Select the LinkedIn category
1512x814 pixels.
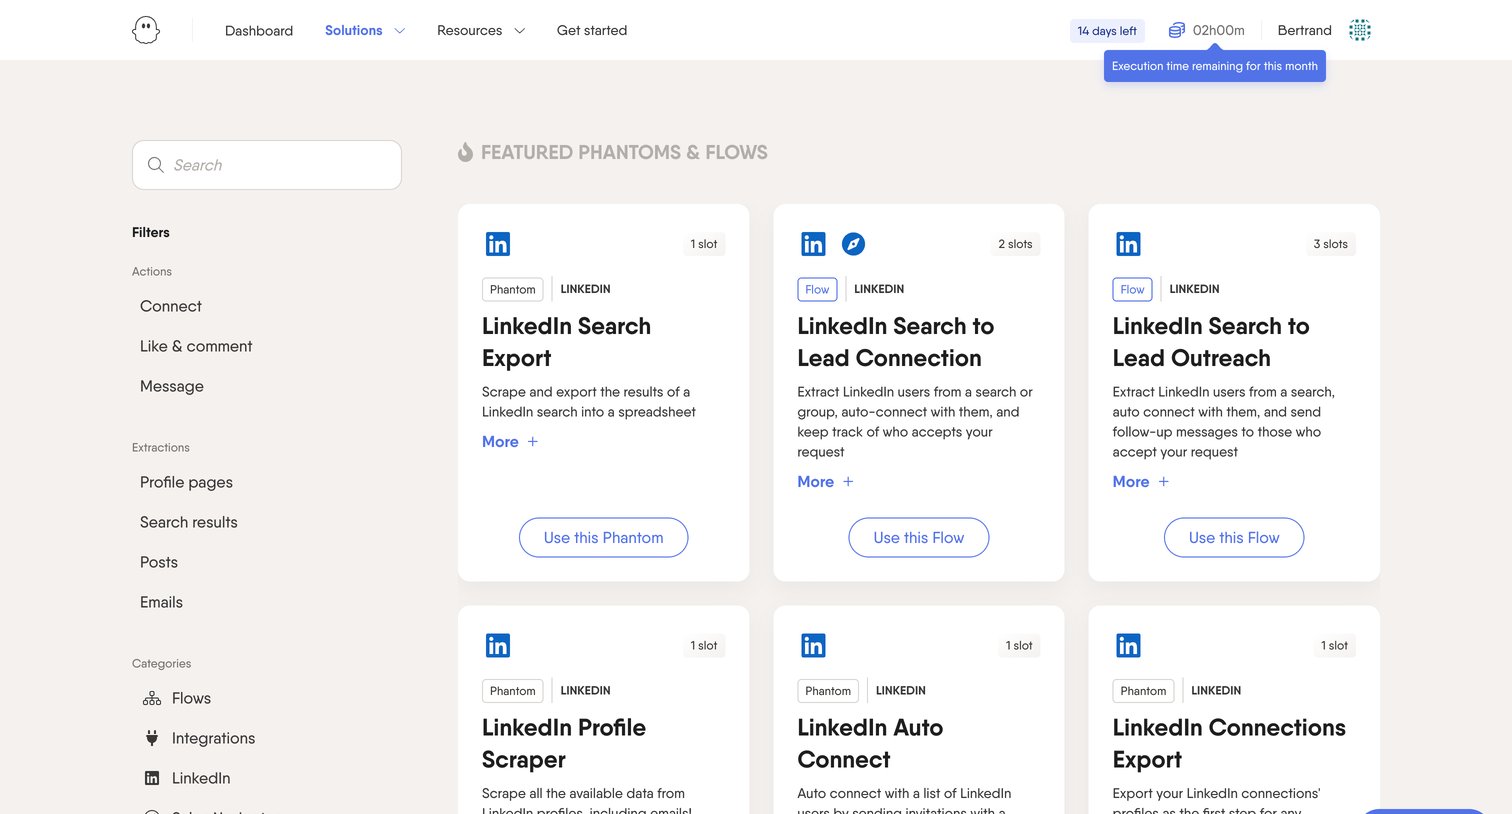click(x=201, y=778)
